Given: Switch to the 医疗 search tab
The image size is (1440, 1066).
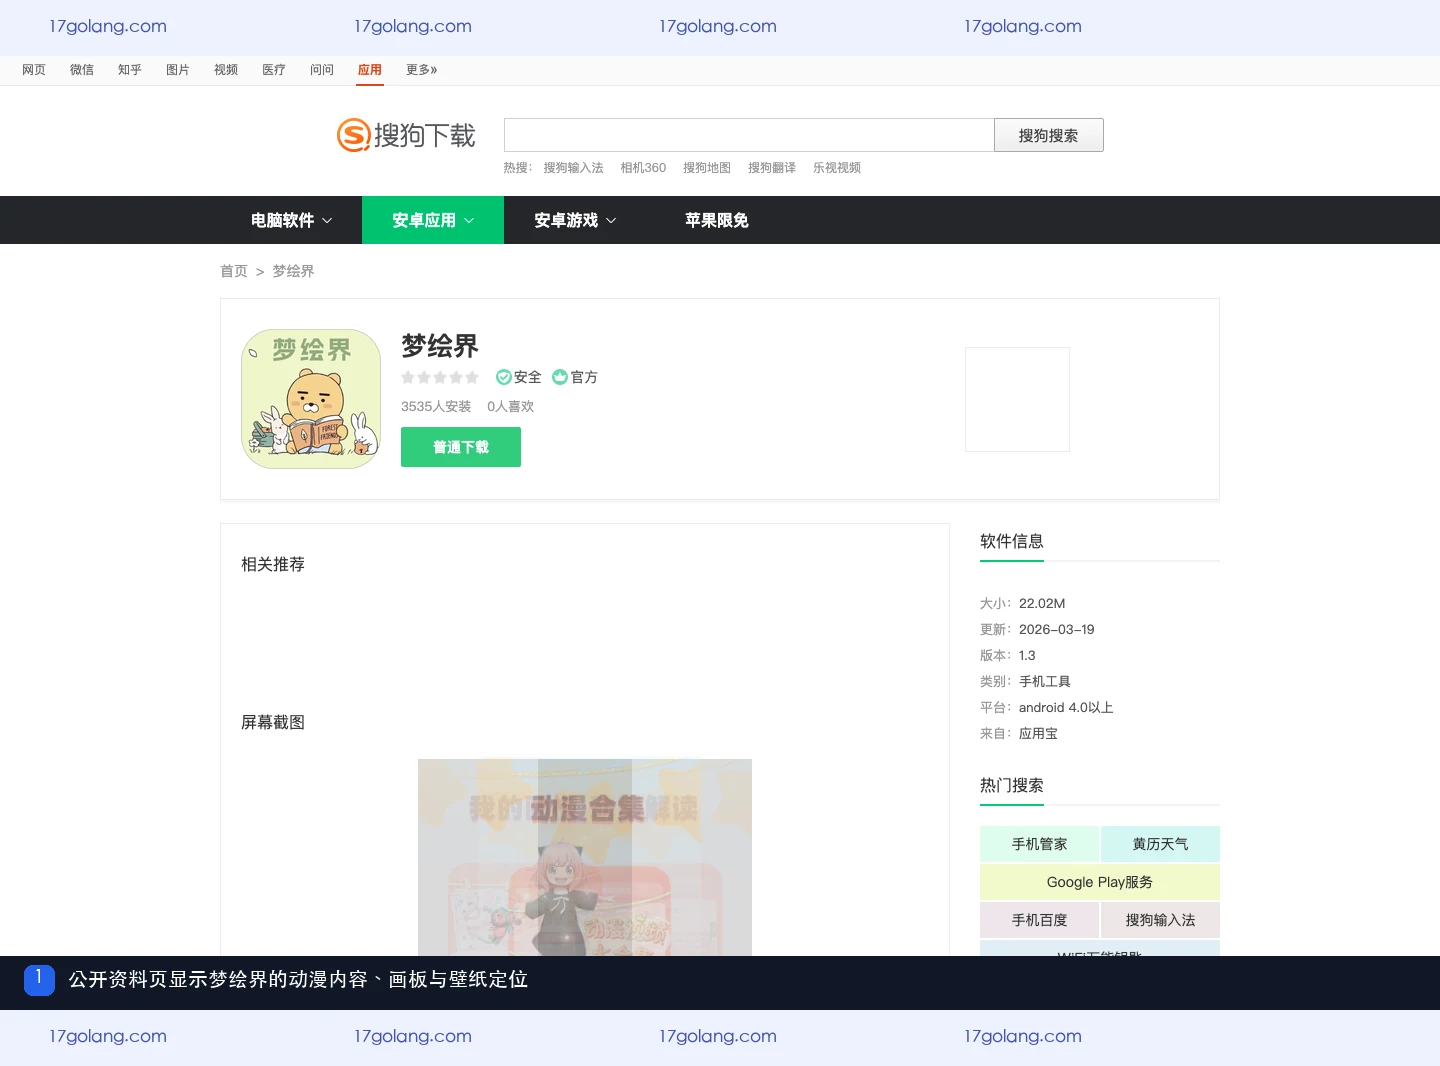Looking at the screenshot, I should [x=274, y=70].
